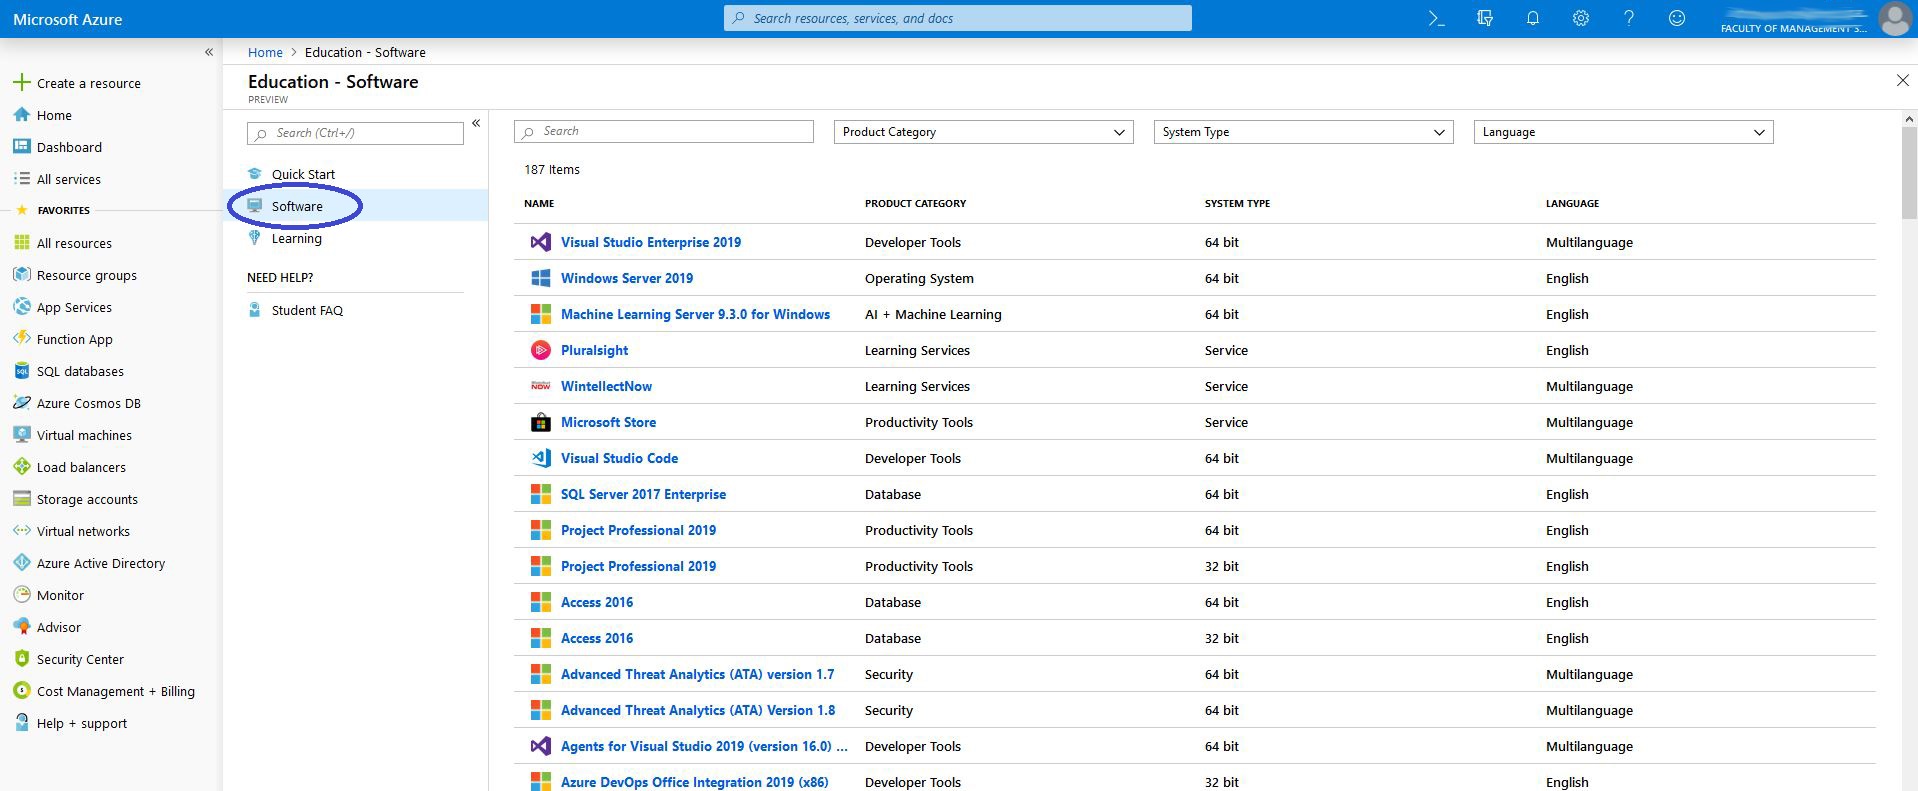Open Student FAQ under Need Help
The height and width of the screenshot is (791, 1918).
click(x=307, y=310)
